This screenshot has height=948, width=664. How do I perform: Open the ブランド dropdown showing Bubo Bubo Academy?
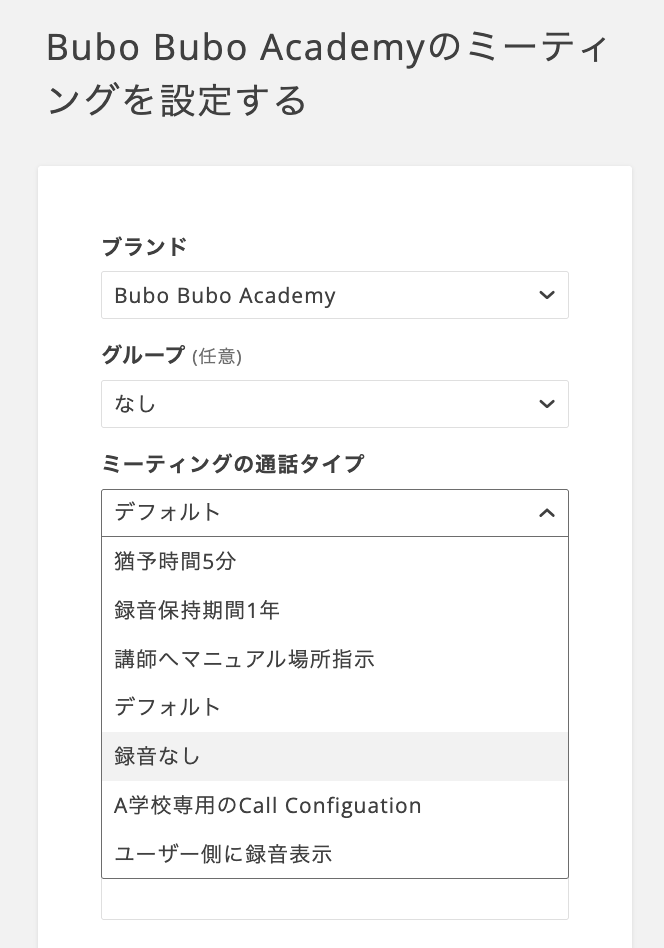click(334, 295)
